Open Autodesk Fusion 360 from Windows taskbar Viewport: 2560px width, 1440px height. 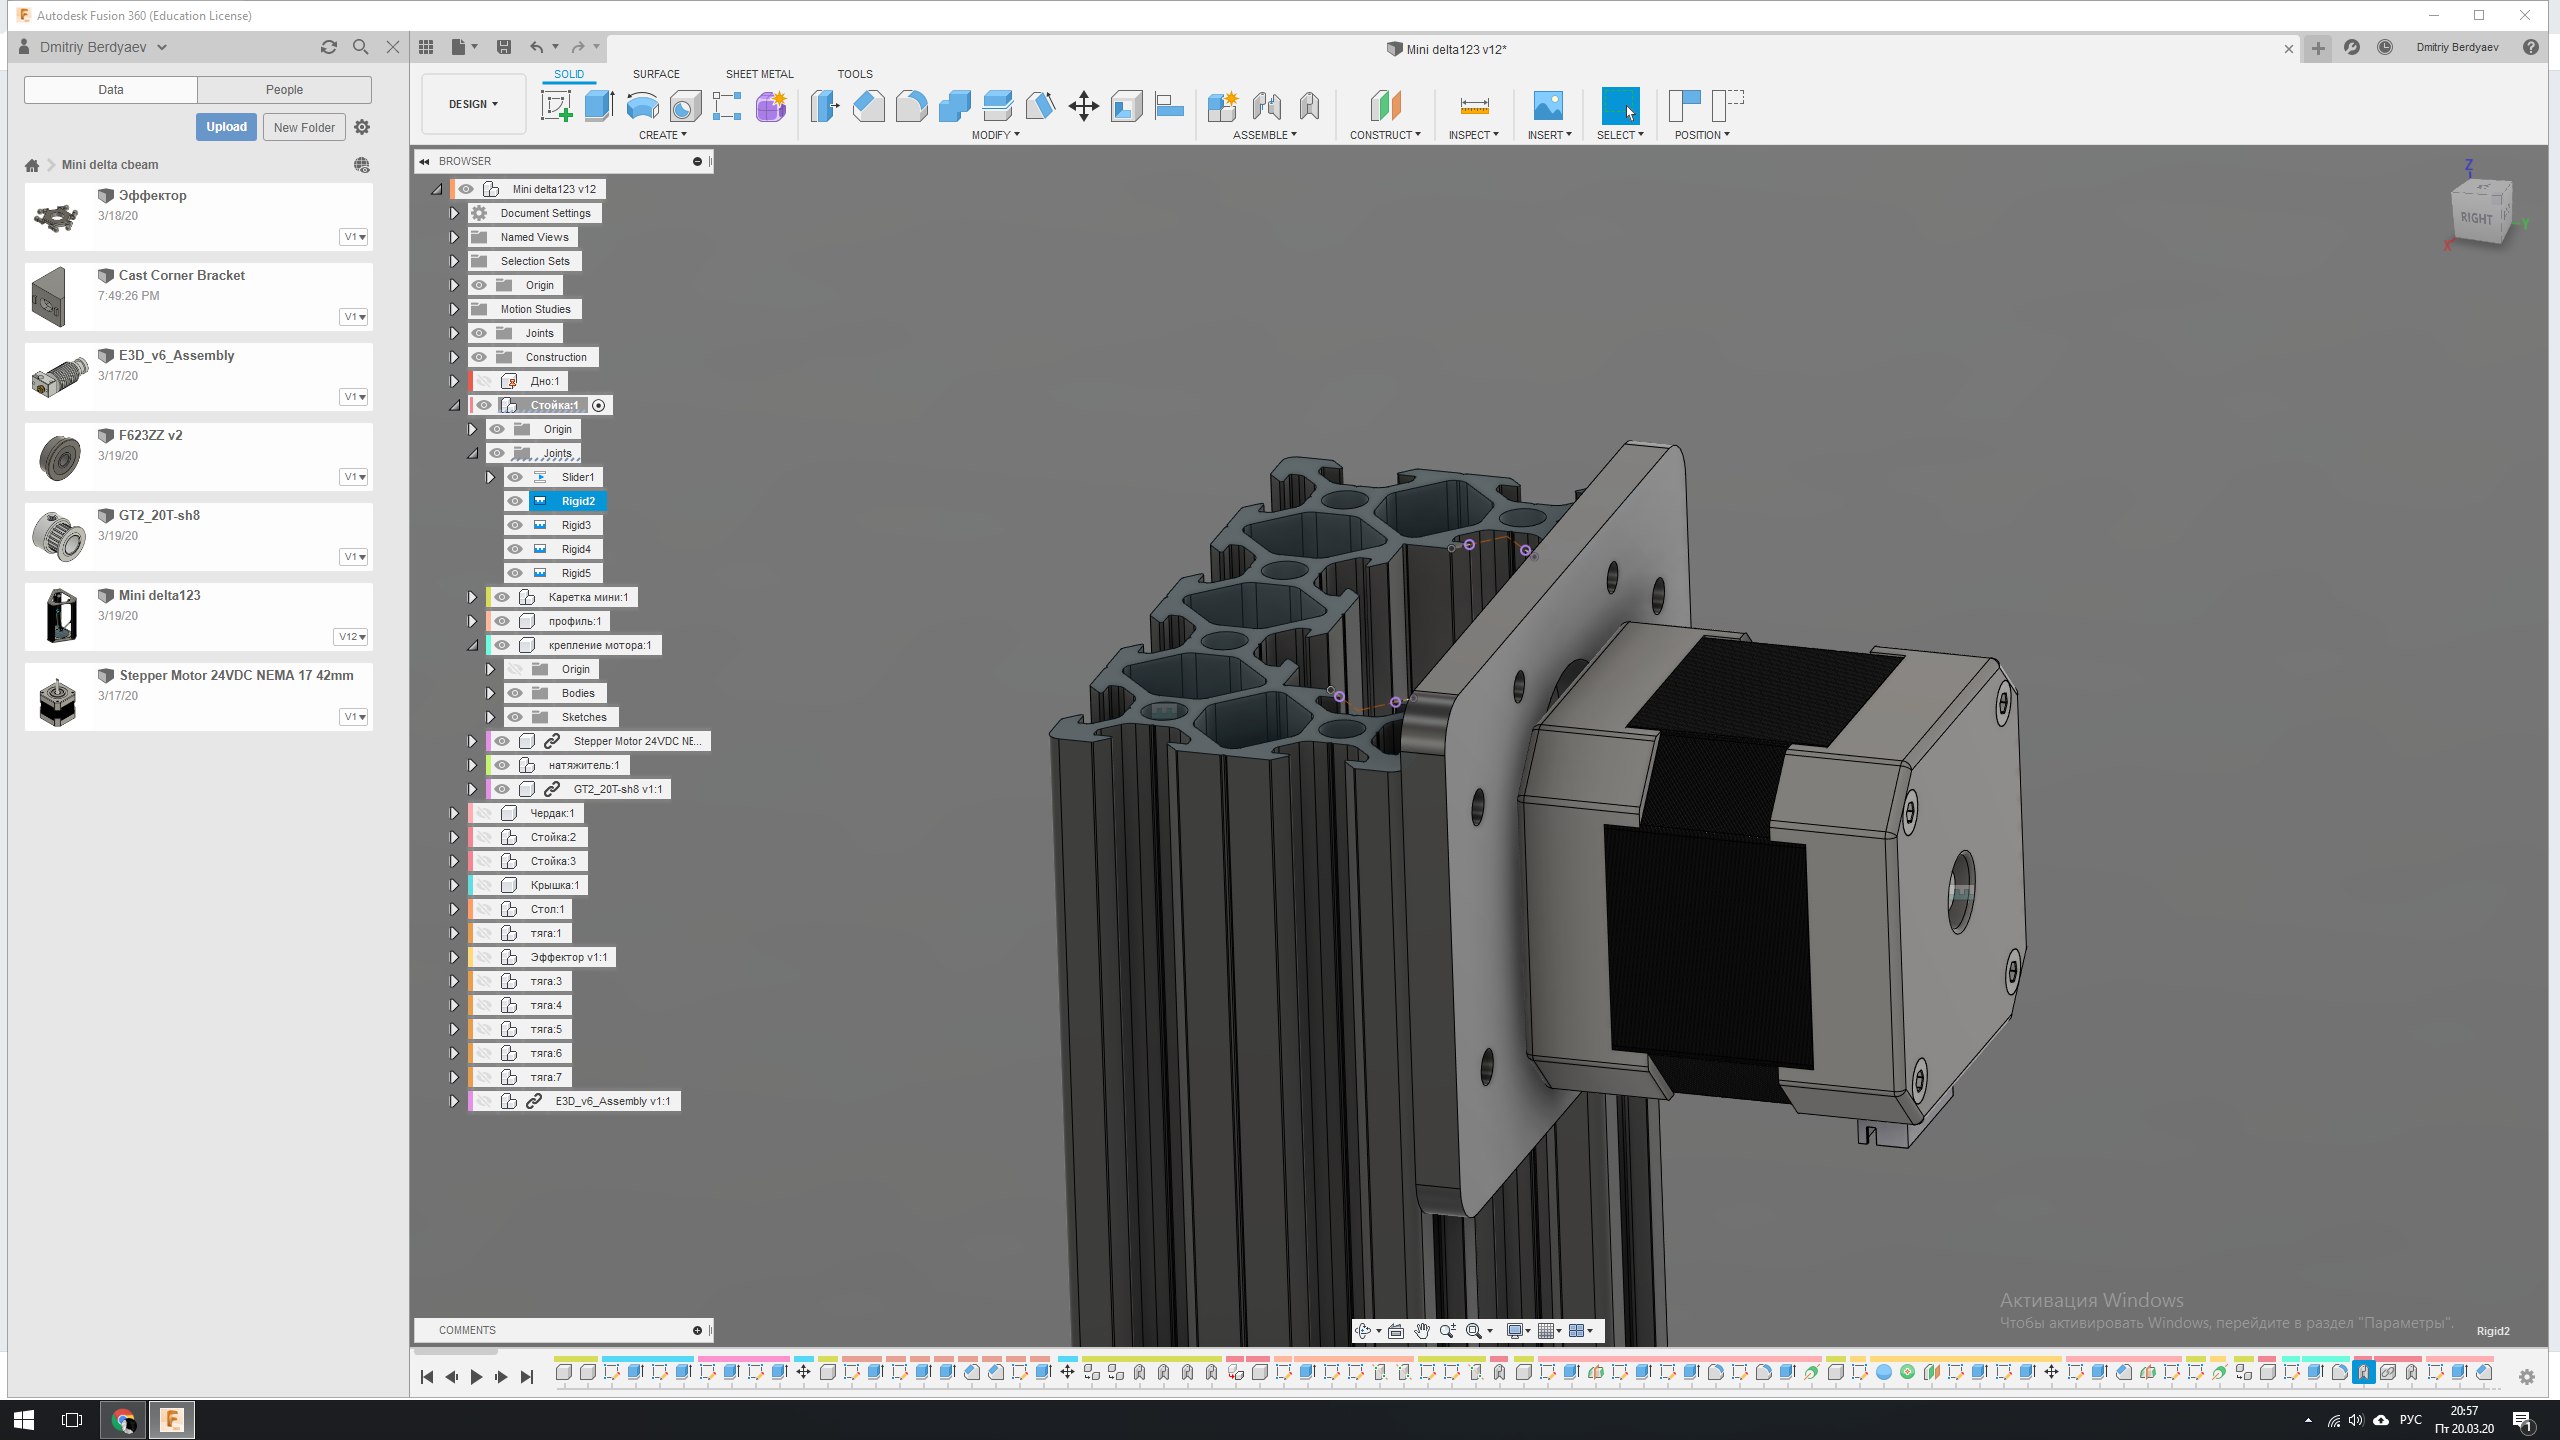tap(172, 1420)
